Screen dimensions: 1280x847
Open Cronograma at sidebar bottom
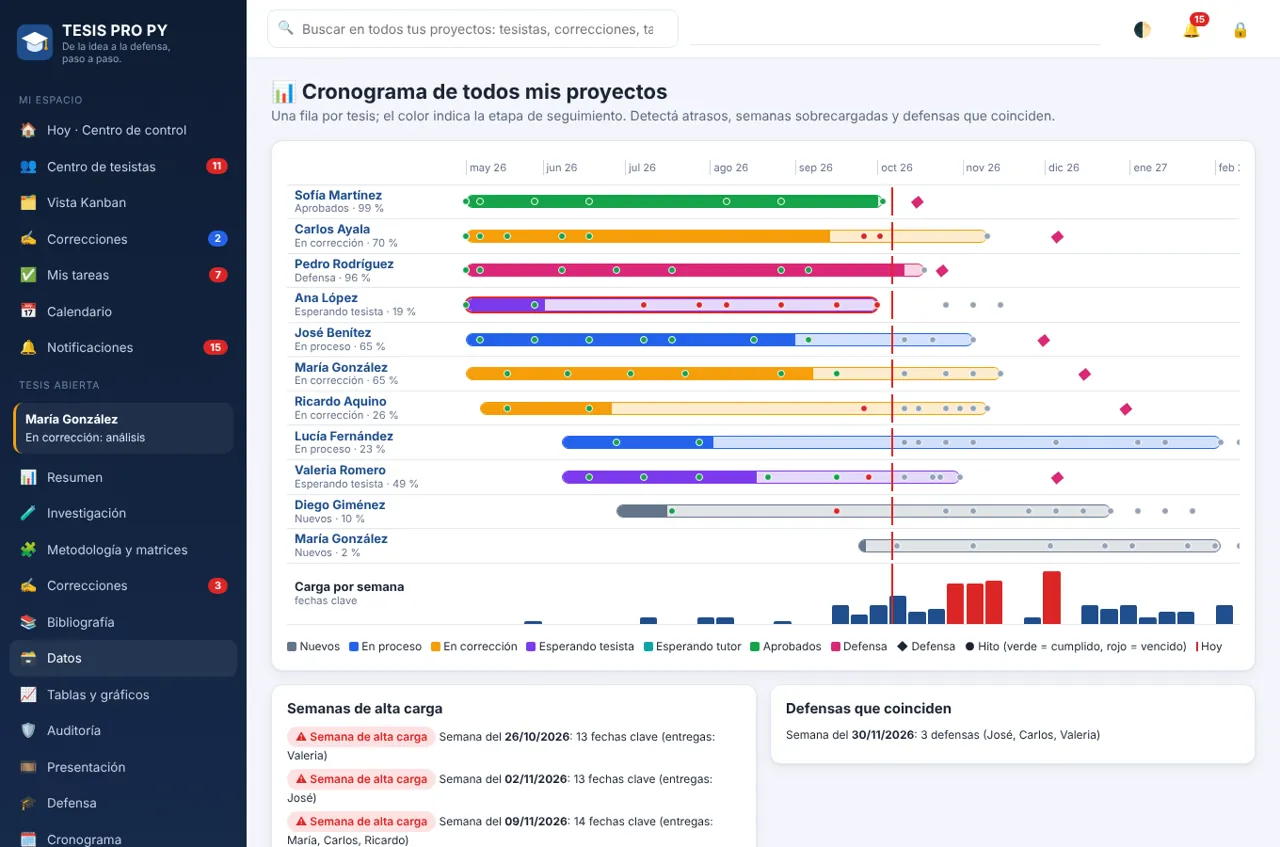click(123, 838)
